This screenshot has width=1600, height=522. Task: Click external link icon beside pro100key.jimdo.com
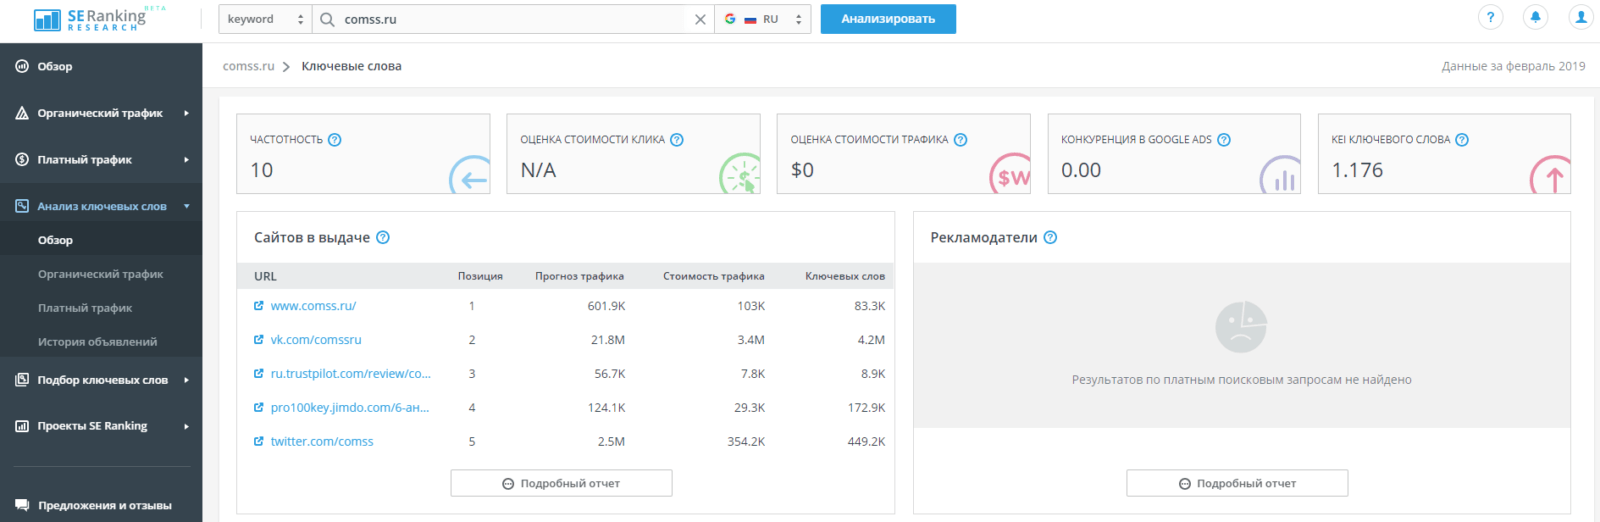tap(259, 408)
